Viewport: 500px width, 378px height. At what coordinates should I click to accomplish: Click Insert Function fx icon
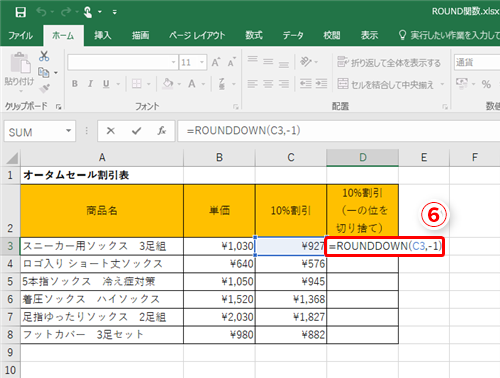162,131
